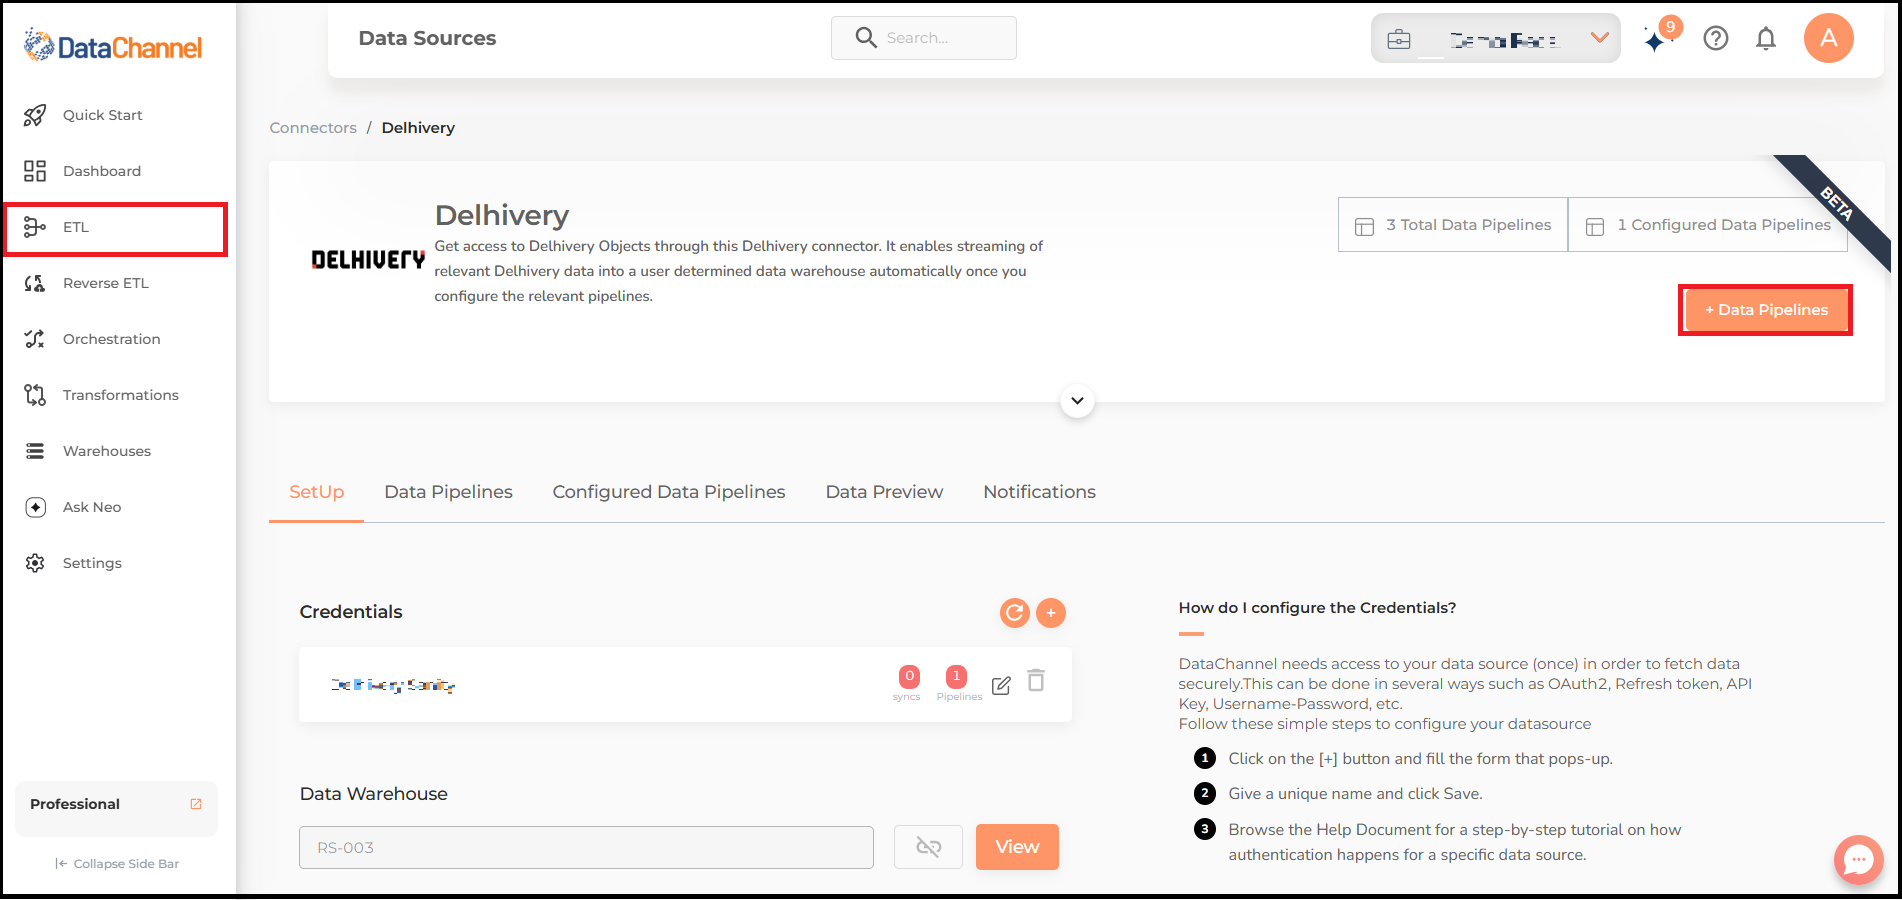Open the DataChannel logo home link

(113, 46)
